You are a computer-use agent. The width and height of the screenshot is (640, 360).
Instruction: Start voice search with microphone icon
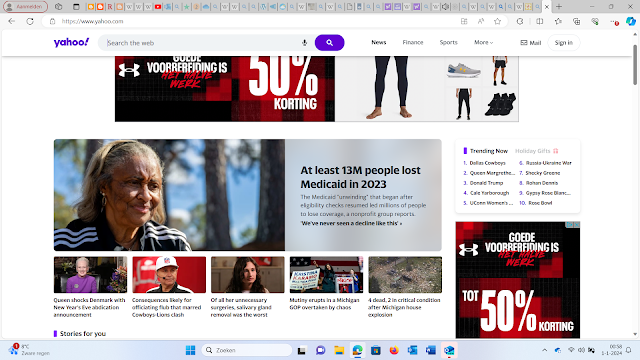[304, 43]
